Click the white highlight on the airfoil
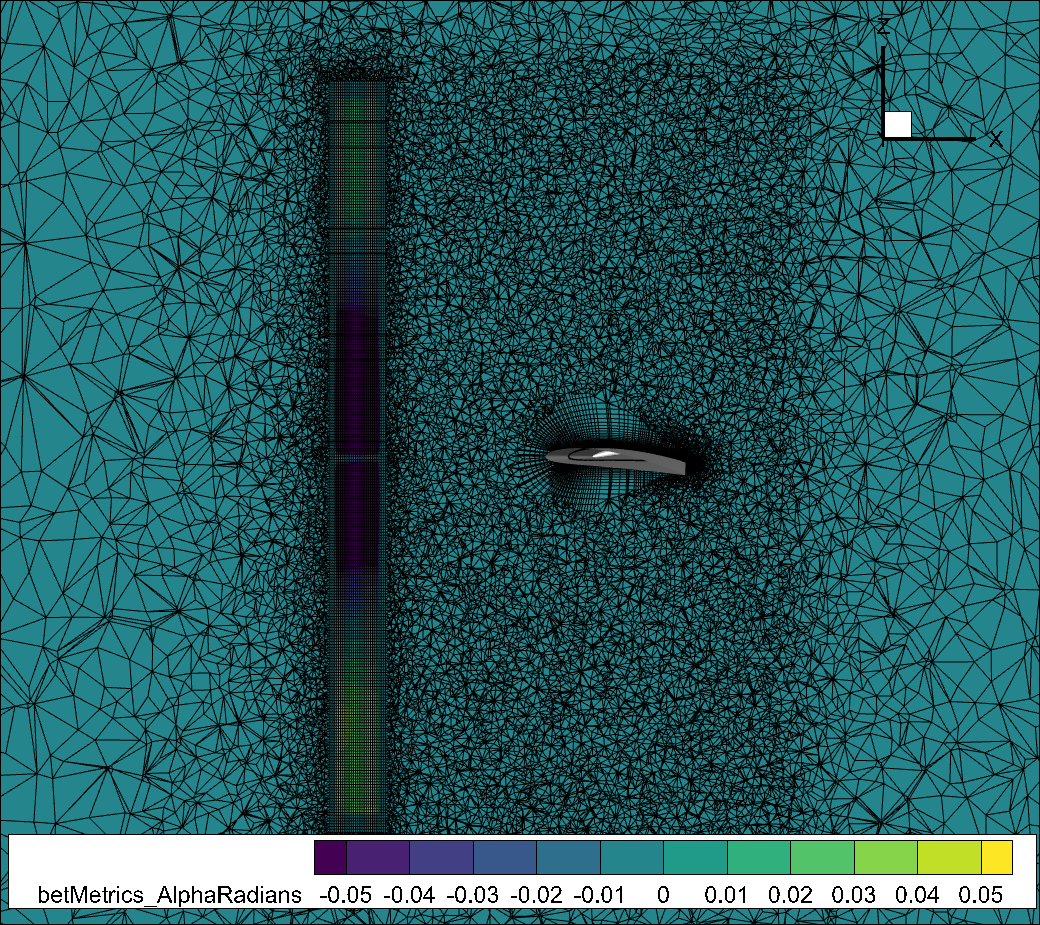The height and width of the screenshot is (925, 1040). pos(604,455)
